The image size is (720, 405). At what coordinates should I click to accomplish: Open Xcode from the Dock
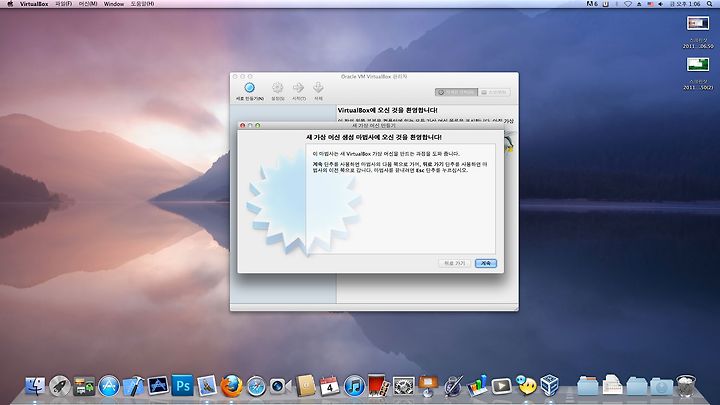tap(133, 386)
